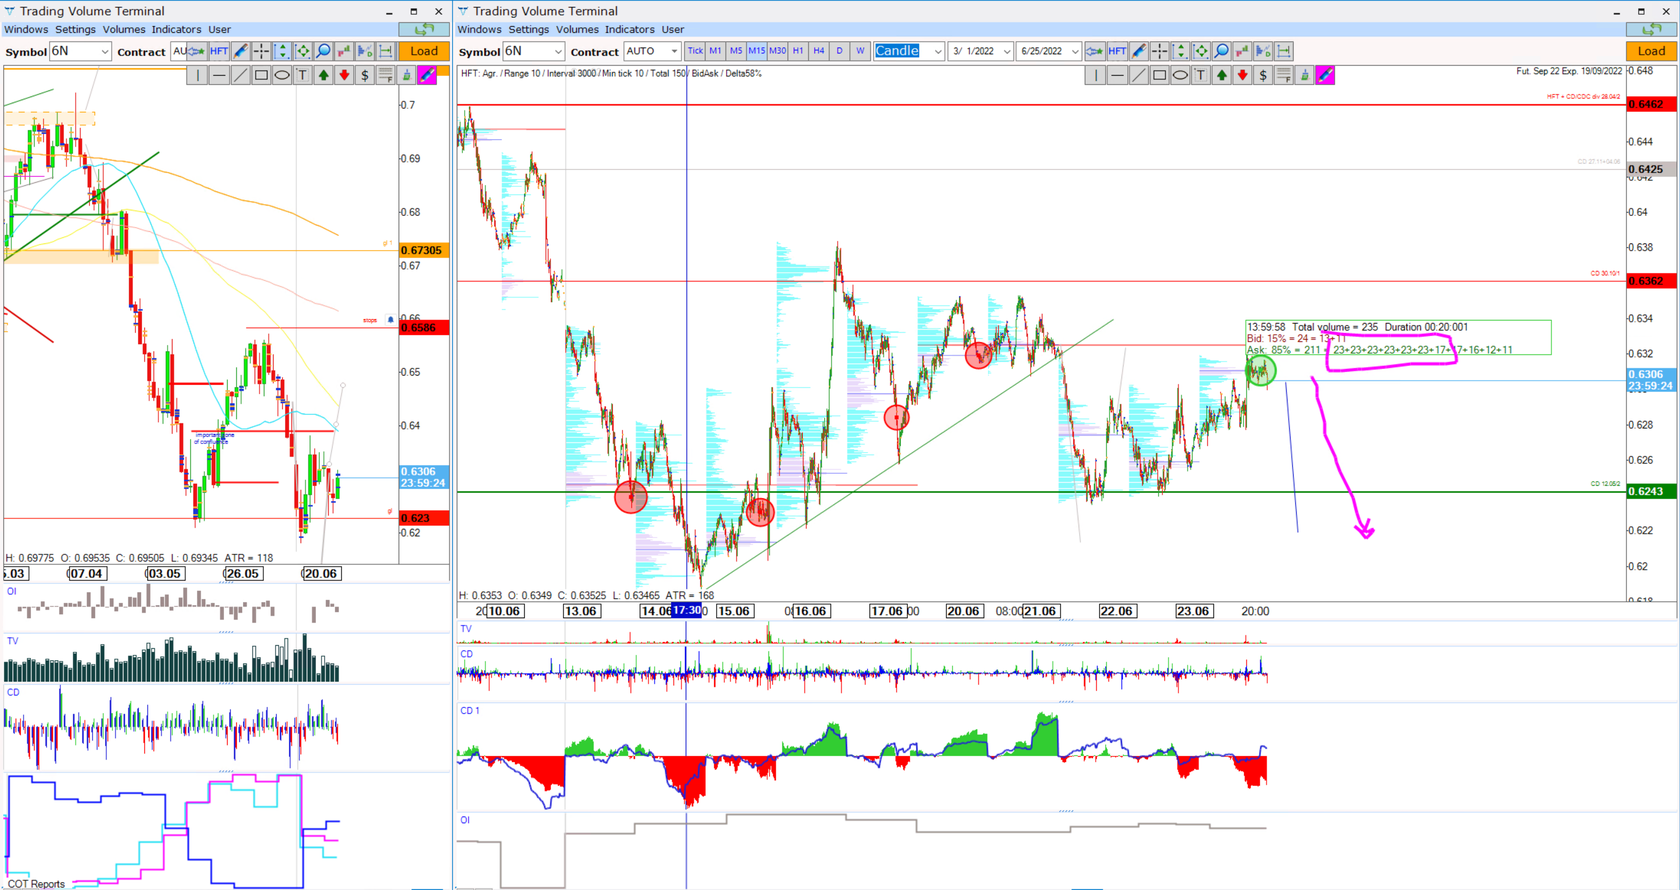1680x890 pixels.
Task: Select the text T tool in the right window
Action: tap(1201, 75)
